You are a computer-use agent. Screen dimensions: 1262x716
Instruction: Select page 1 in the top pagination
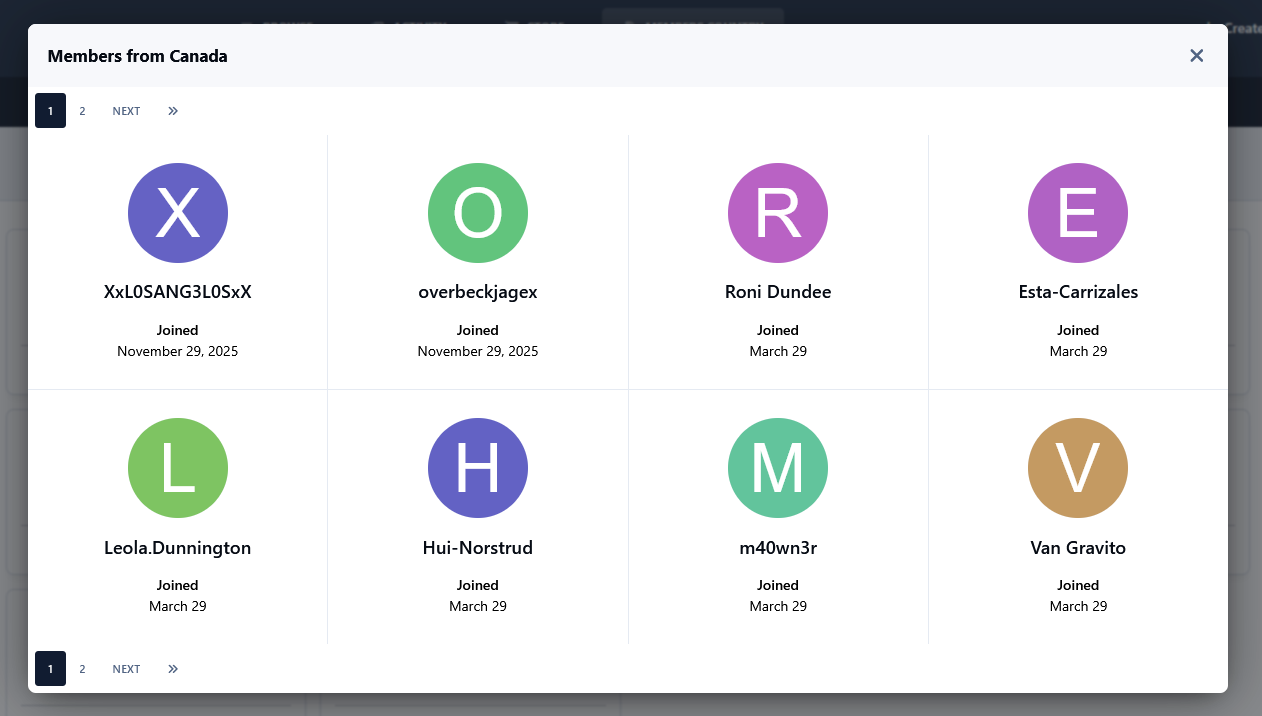pos(50,111)
